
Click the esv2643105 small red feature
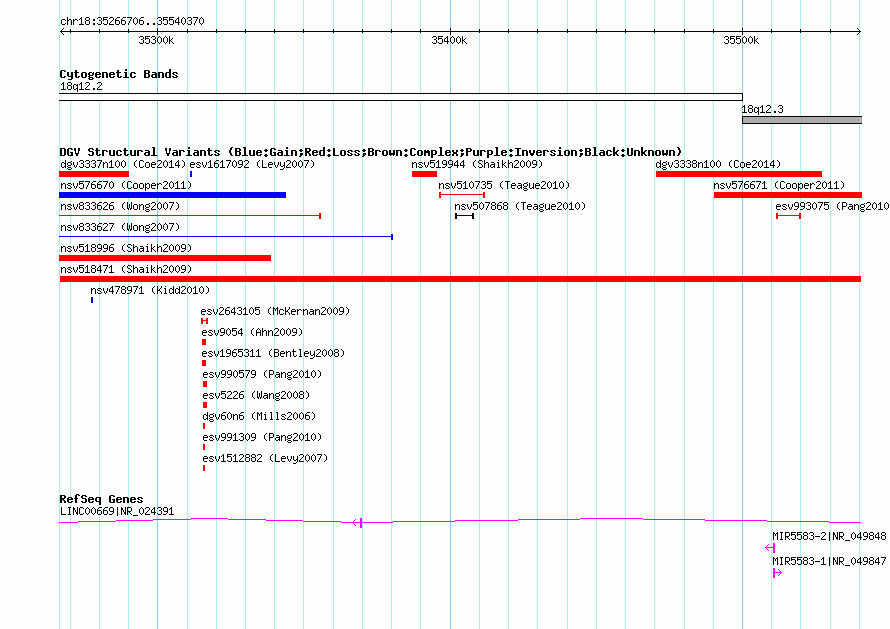coord(204,321)
